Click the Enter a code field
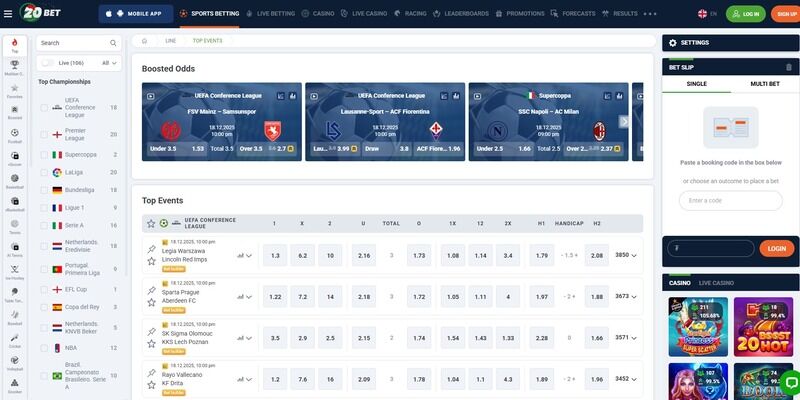Screen dimensions: 800x400 (x=730, y=201)
